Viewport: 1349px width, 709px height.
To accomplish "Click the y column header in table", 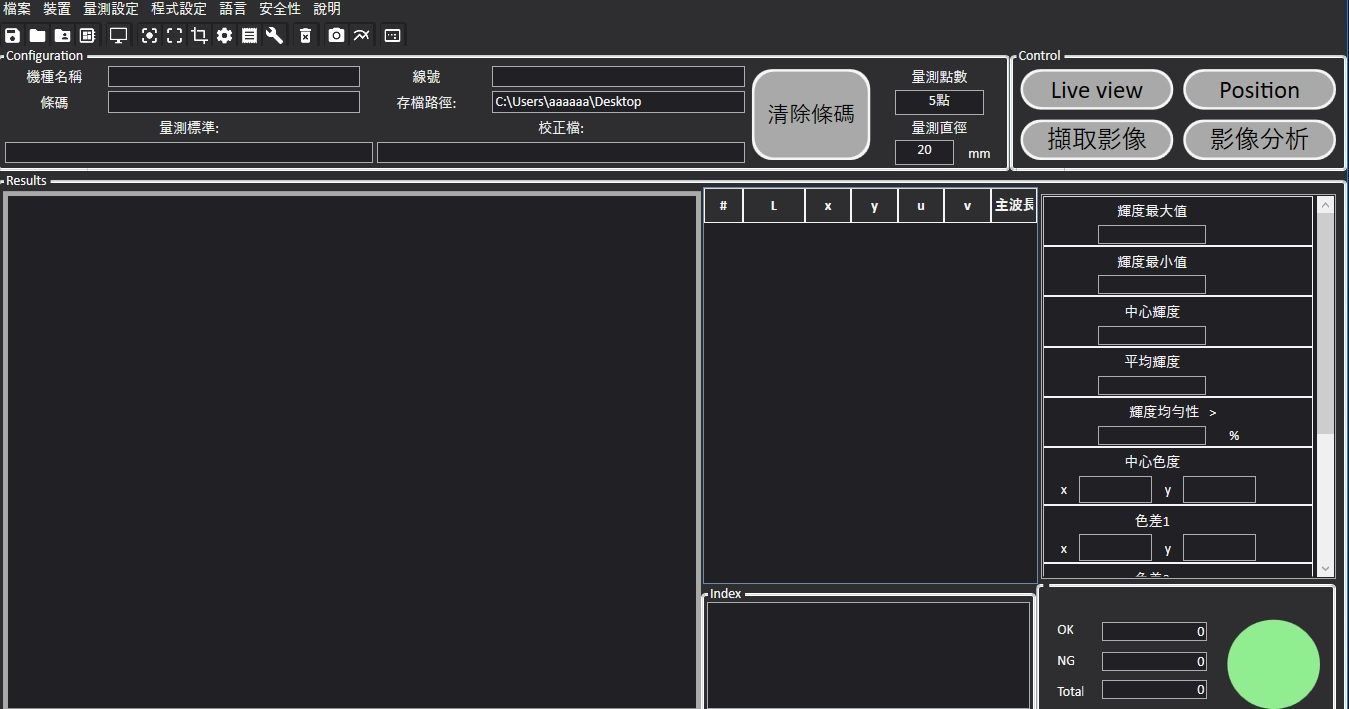I will 875,206.
